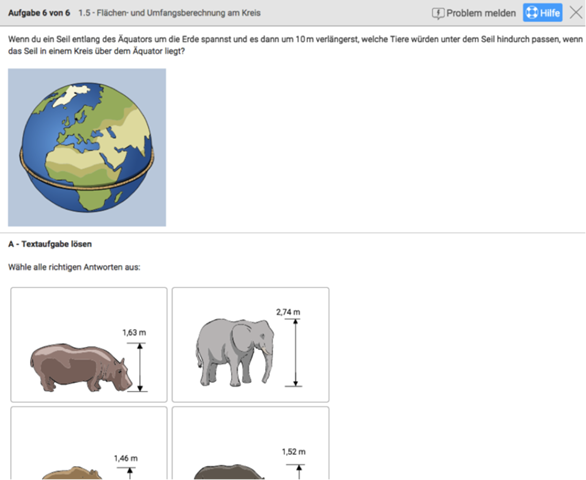Image resolution: width=586 pixels, height=480 pixels.
Task: Close the exercise with the X
Action: point(576,12)
